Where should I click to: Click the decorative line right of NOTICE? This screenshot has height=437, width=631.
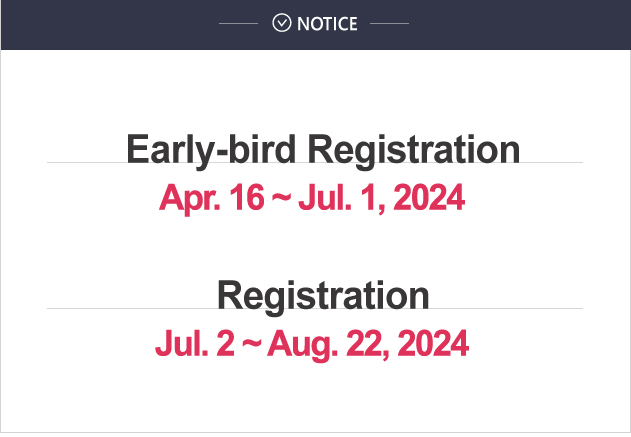pos(389,23)
